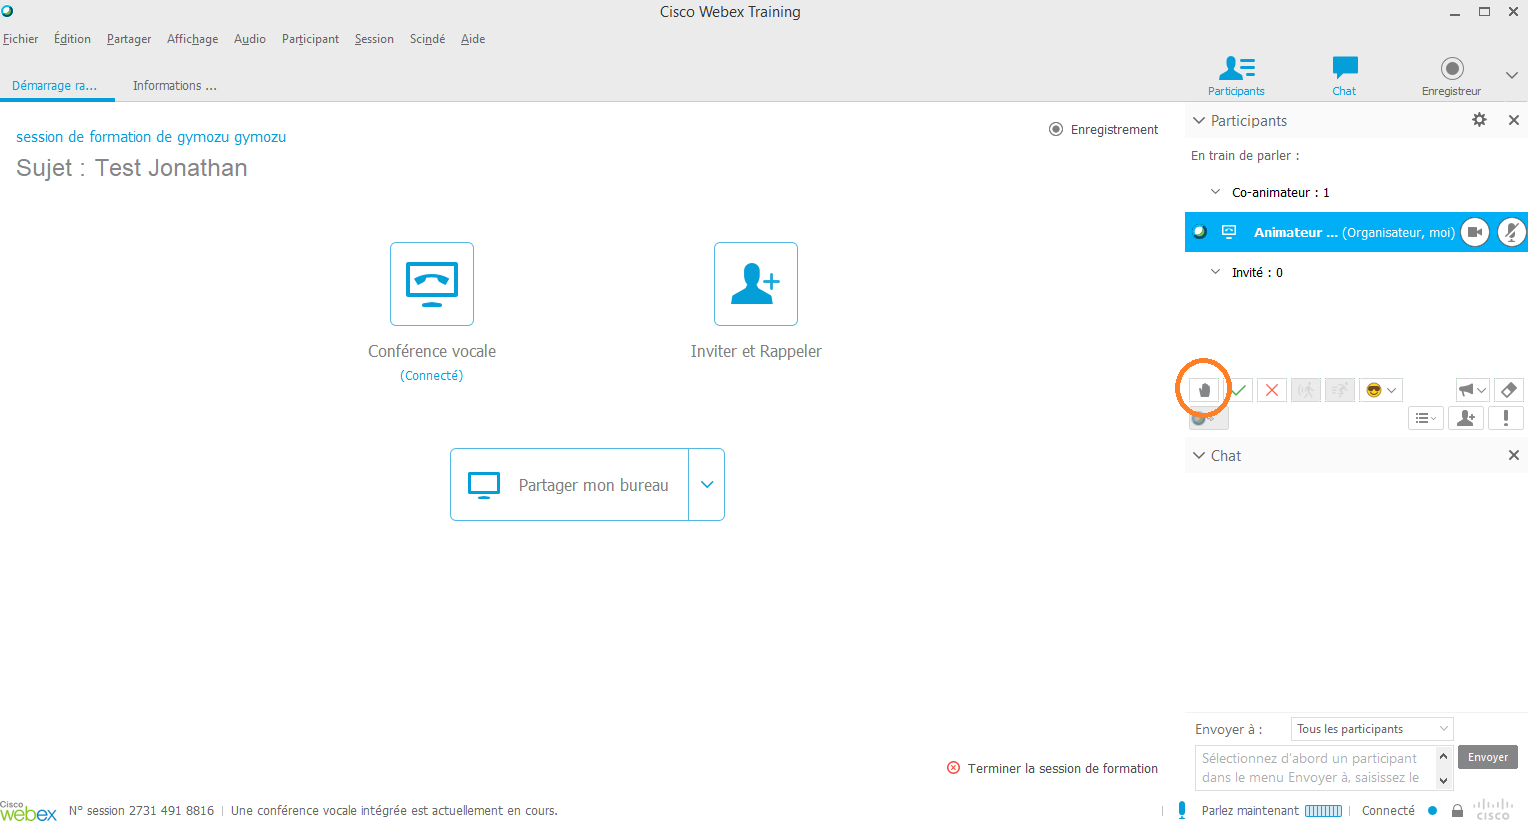Click the phone monitor audio icon beside Animateur
The width and height of the screenshot is (1528, 838).
(1229, 232)
